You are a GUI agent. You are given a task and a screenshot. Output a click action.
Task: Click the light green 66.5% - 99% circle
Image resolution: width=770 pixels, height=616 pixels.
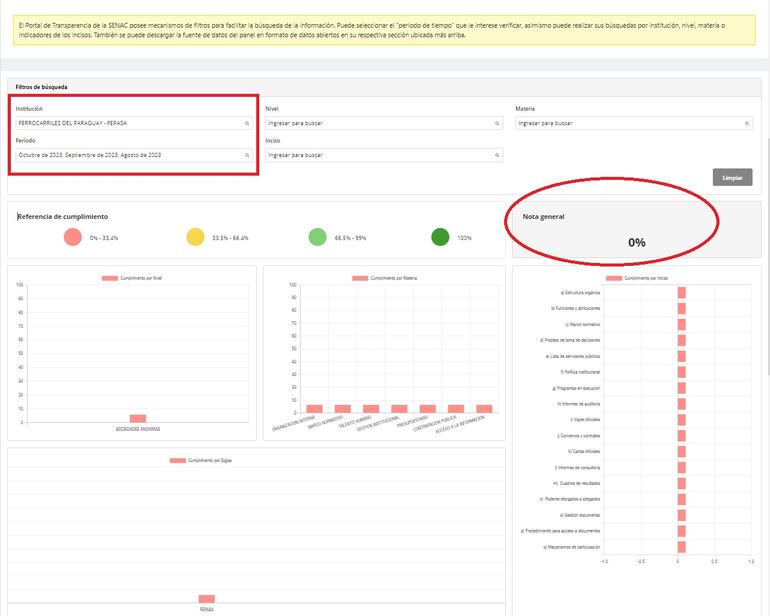(317, 237)
